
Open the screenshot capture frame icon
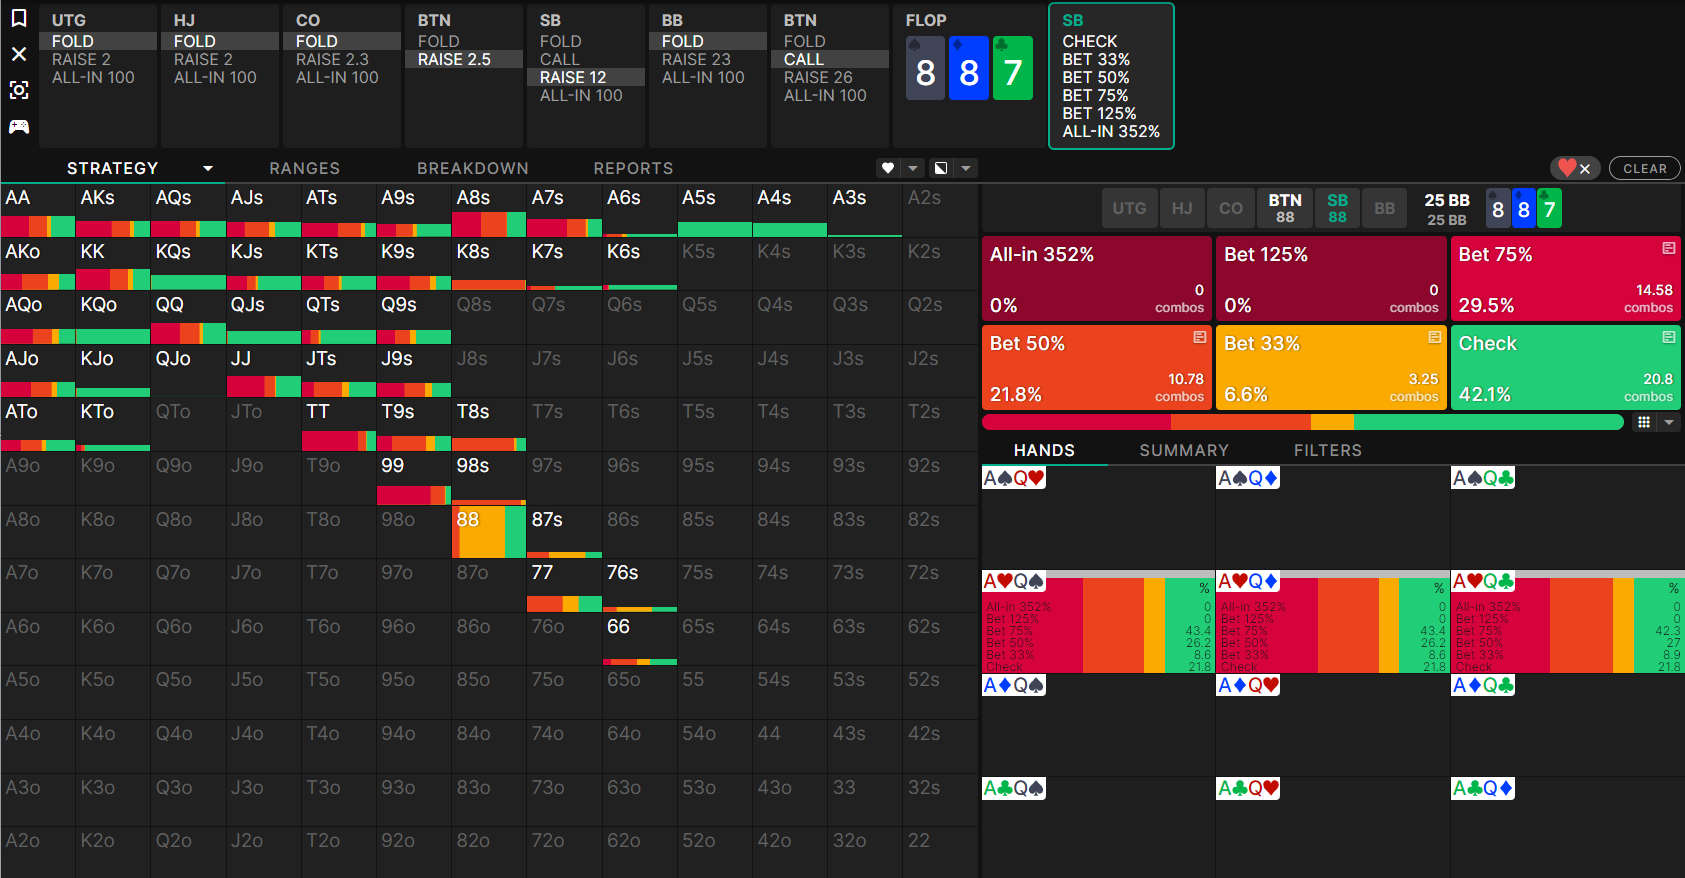19,90
